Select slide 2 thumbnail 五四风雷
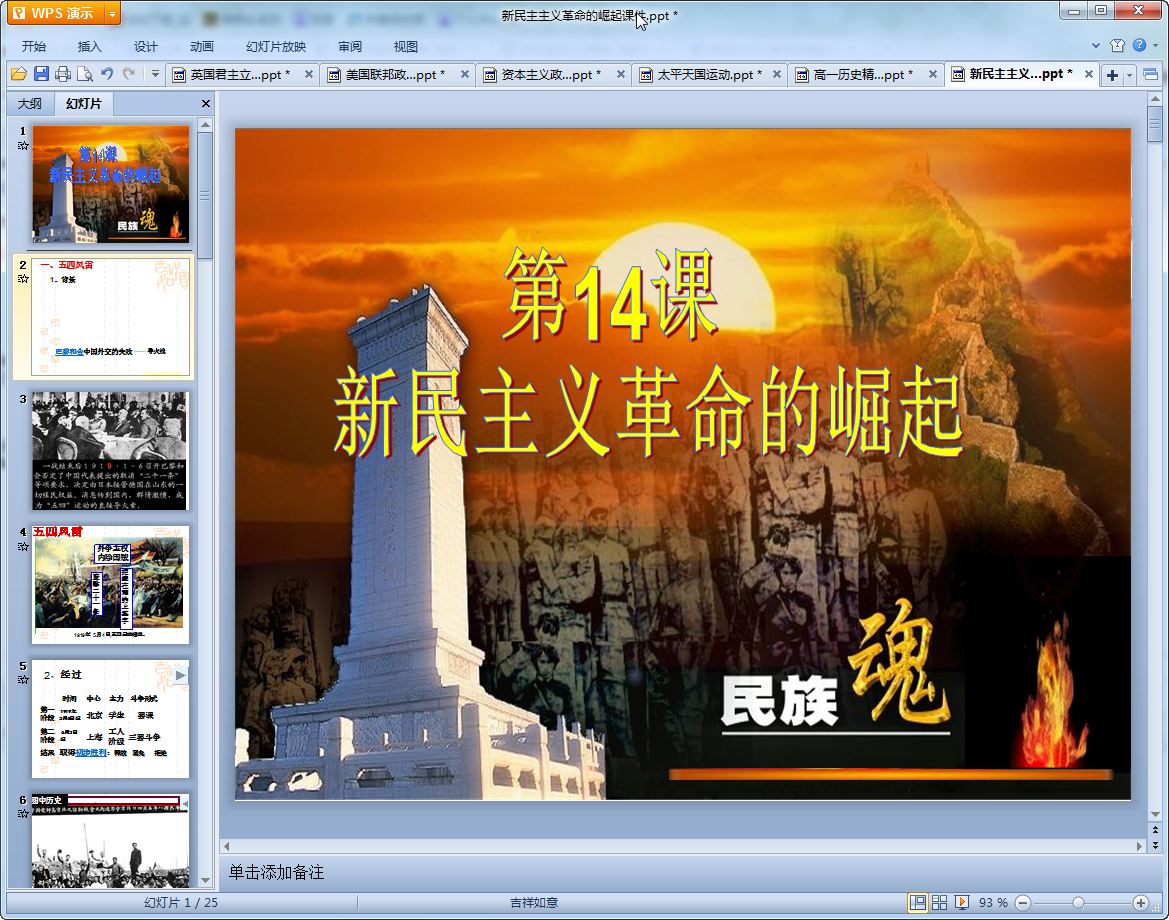This screenshot has height=920, width=1169. [110, 317]
